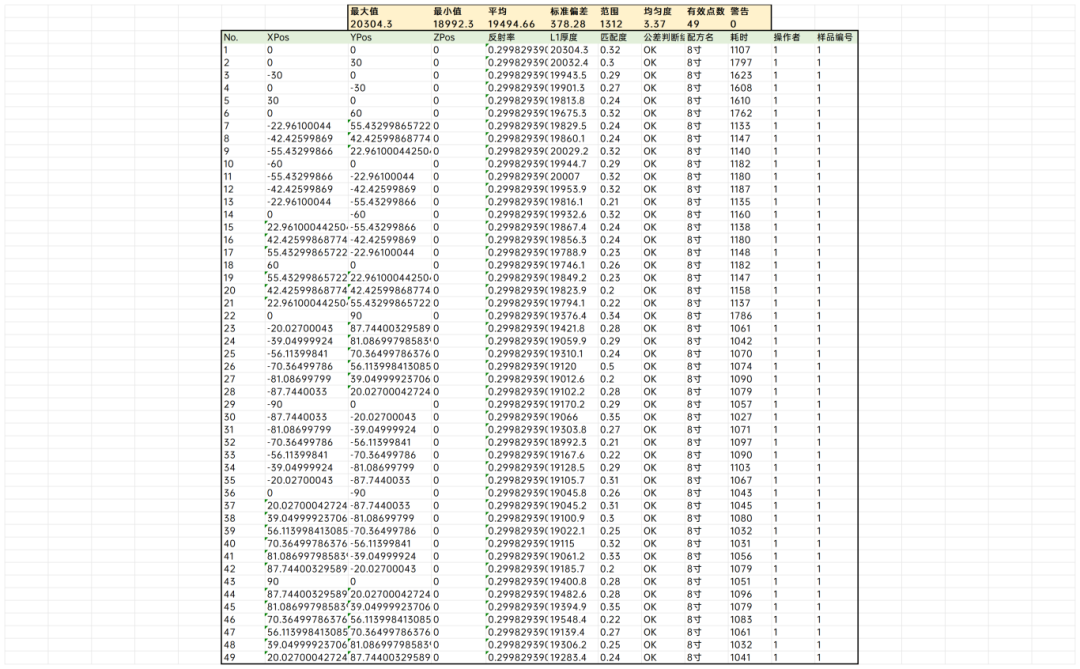Click time cell 1762
The image size is (1080, 669).
click(x=749, y=113)
